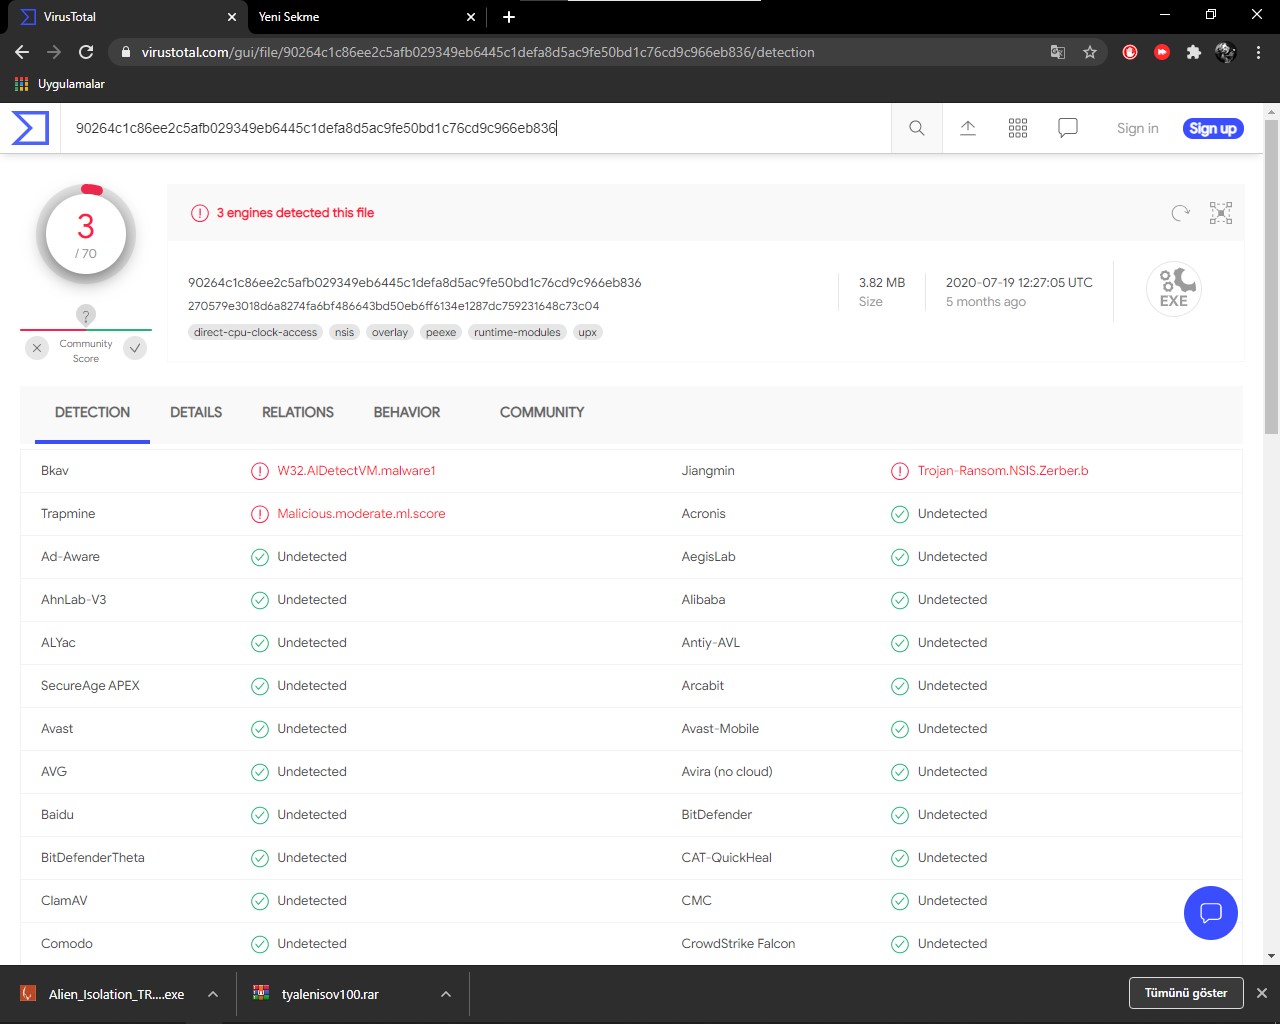1280x1024 pixels.
Task: Click the 3.82 MB file size
Action: [x=882, y=283]
